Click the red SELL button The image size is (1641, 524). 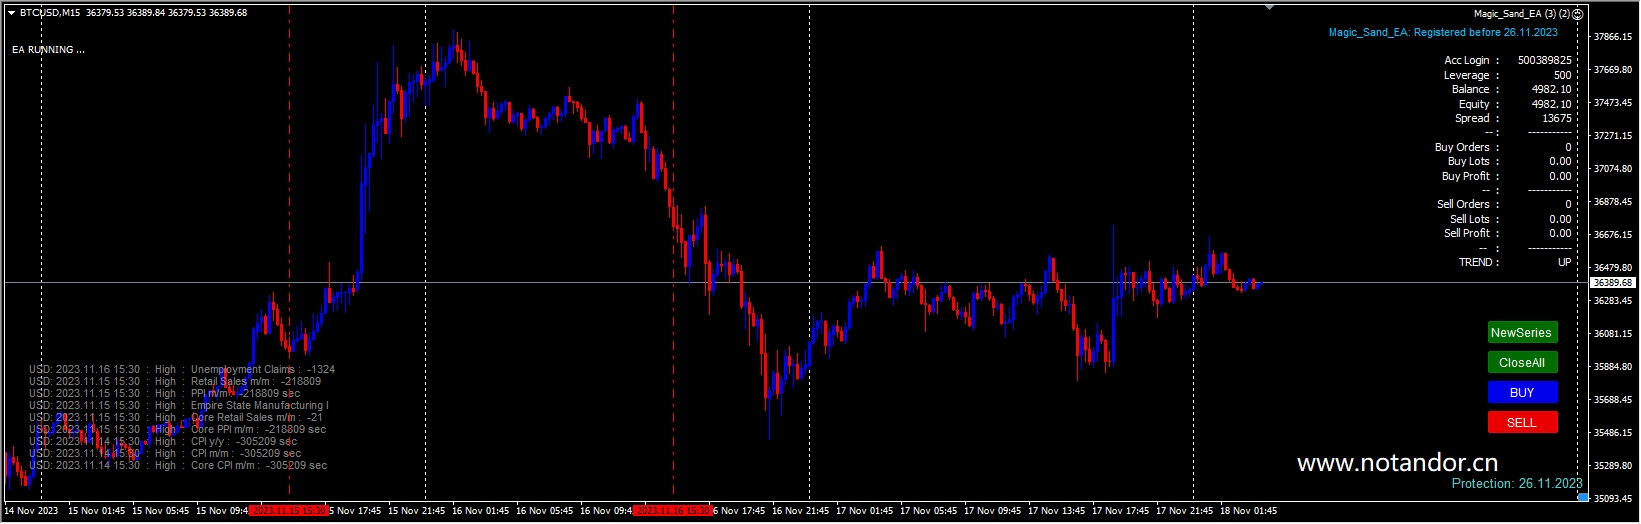pos(1522,423)
